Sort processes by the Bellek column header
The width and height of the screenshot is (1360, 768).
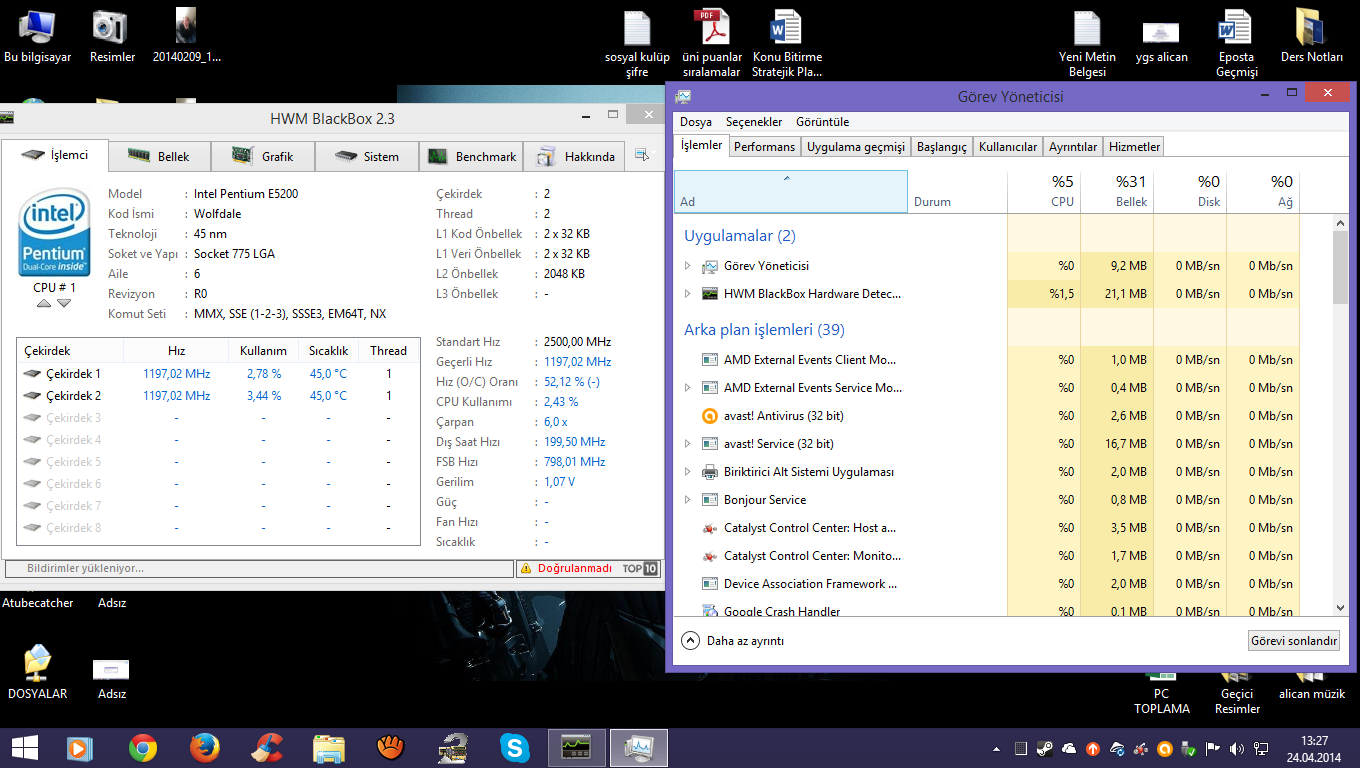[x=1117, y=191]
